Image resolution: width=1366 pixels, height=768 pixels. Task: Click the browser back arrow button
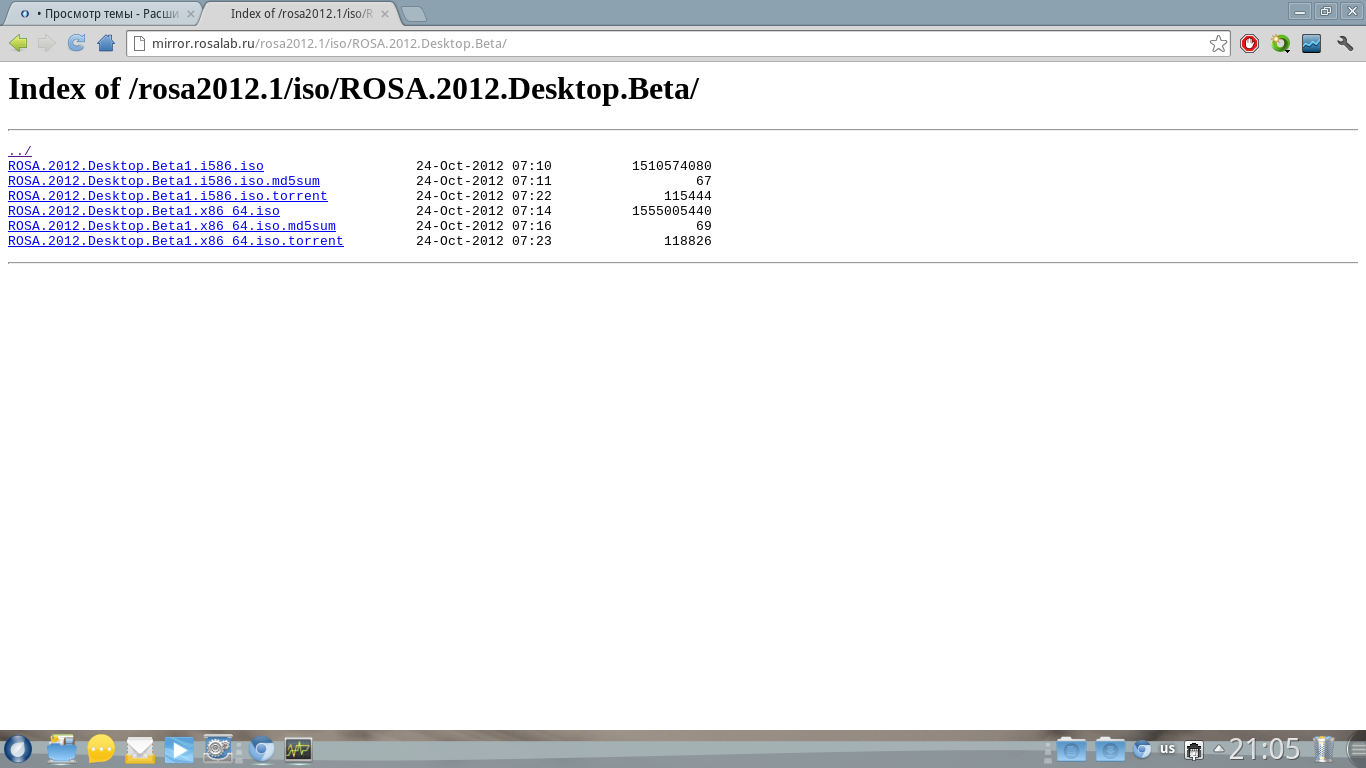[18, 43]
